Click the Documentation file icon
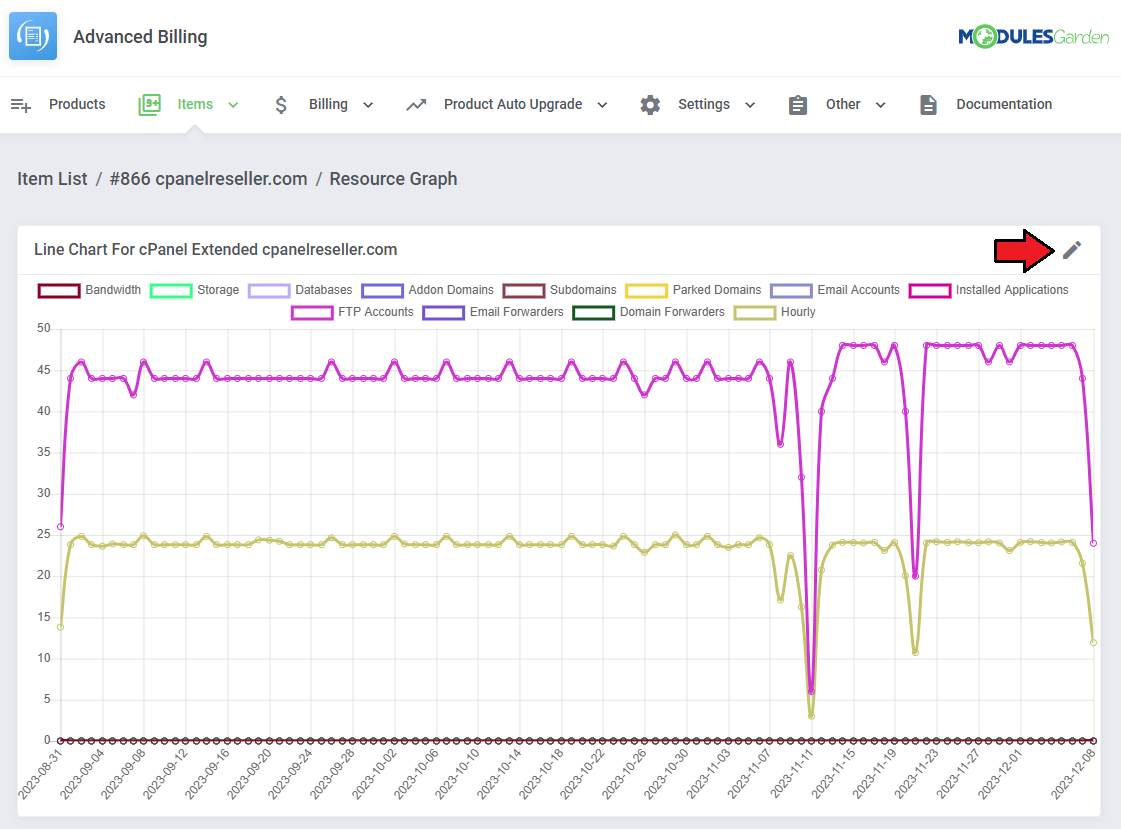Viewport: 1121px width, 829px height. click(928, 105)
